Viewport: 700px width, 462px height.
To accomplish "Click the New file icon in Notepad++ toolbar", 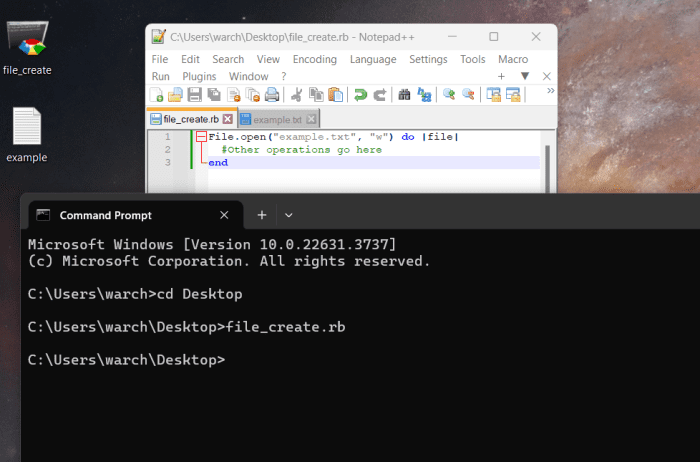I will pos(157,95).
